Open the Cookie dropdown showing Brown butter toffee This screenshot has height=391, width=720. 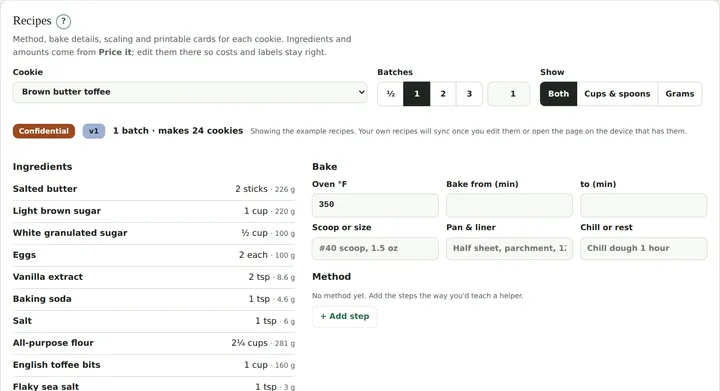click(190, 92)
